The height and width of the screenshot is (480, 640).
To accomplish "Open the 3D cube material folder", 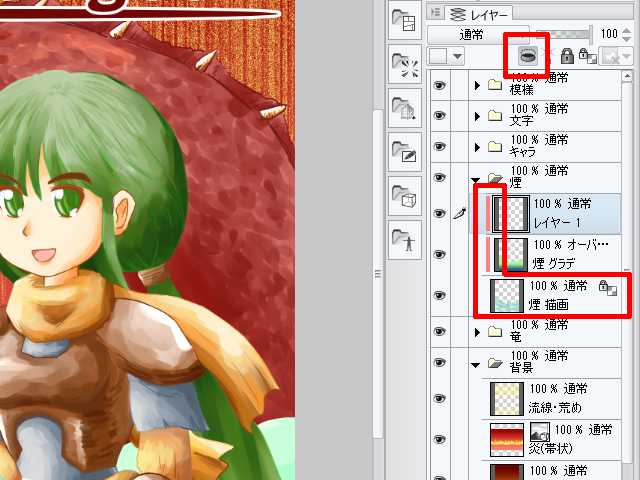I will (404, 196).
